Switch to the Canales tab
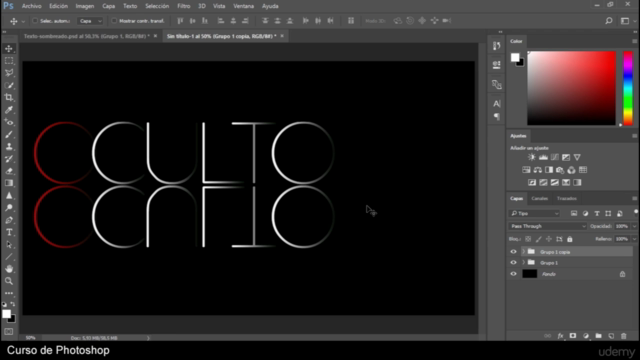This screenshot has width=640, height=360. (x=540, y=199)
